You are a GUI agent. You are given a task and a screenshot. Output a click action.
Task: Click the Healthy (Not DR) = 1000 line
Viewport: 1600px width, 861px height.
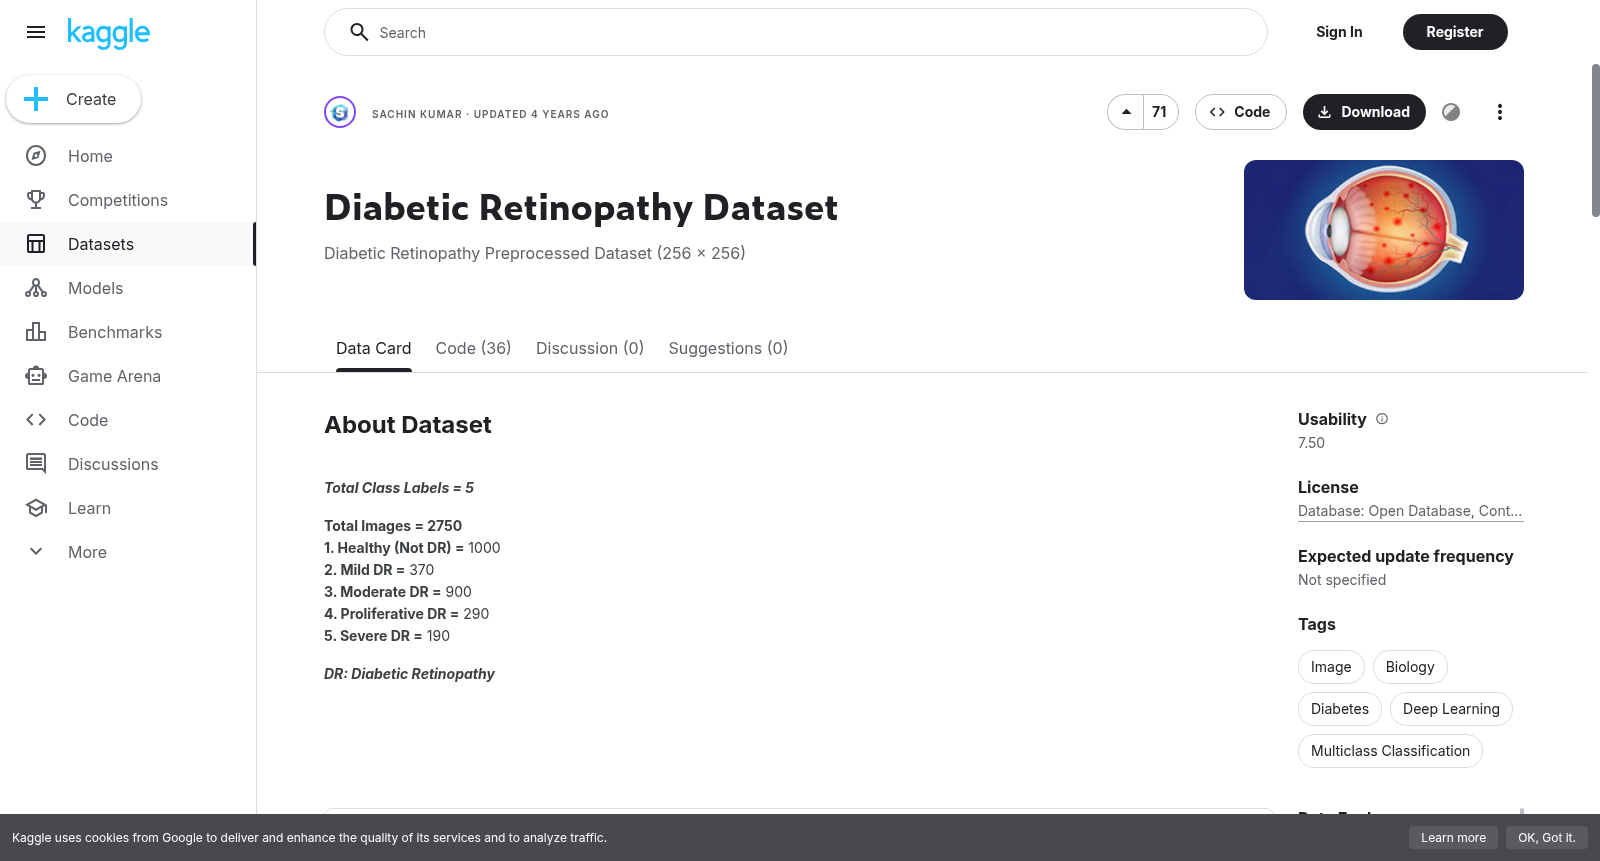point(412,548)
